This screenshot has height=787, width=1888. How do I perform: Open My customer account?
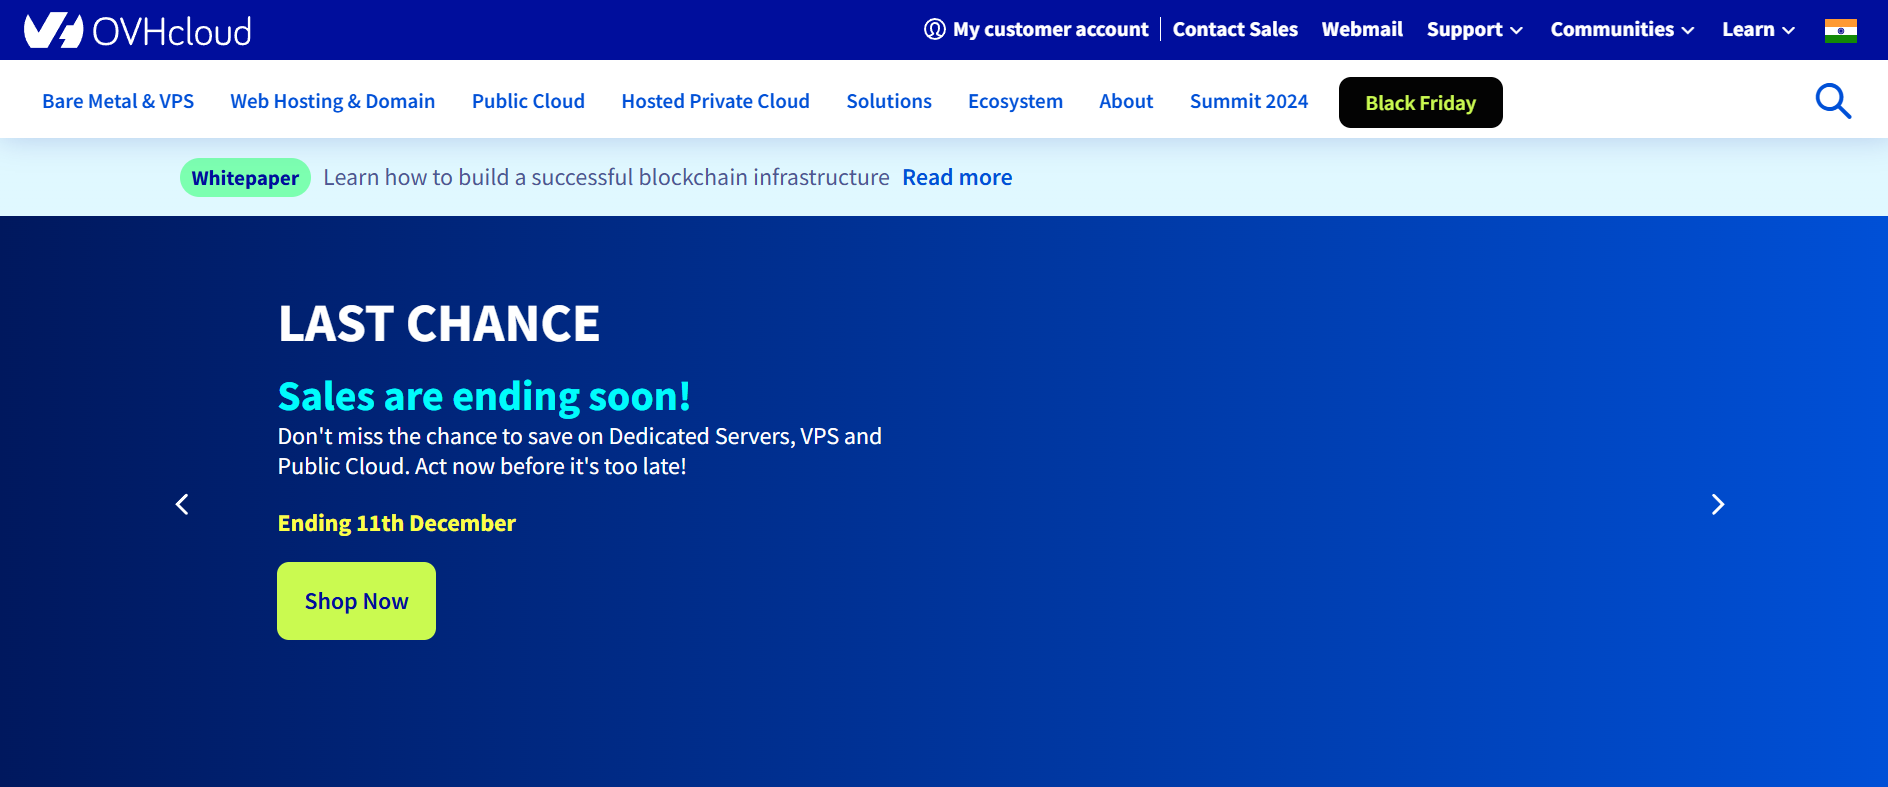pos(1036,30)
